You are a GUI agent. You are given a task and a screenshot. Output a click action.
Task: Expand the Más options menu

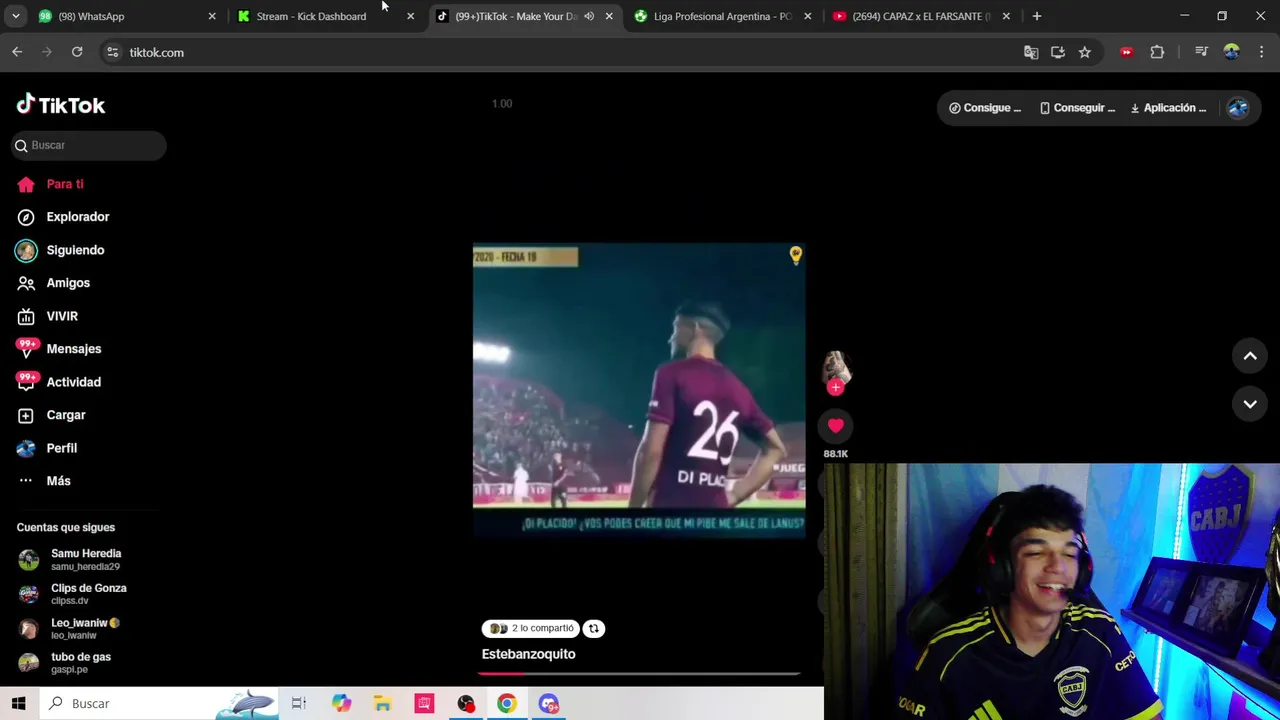[44, 481]
